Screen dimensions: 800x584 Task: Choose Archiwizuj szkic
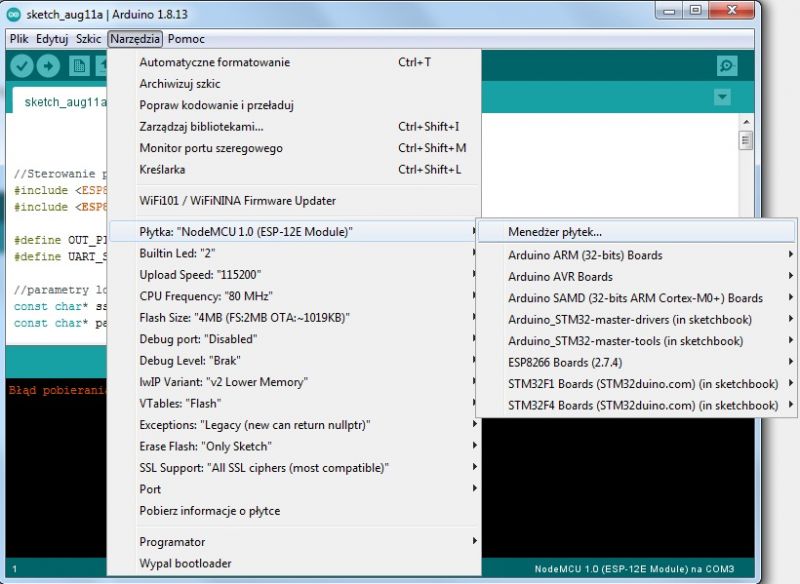[295, 84]
